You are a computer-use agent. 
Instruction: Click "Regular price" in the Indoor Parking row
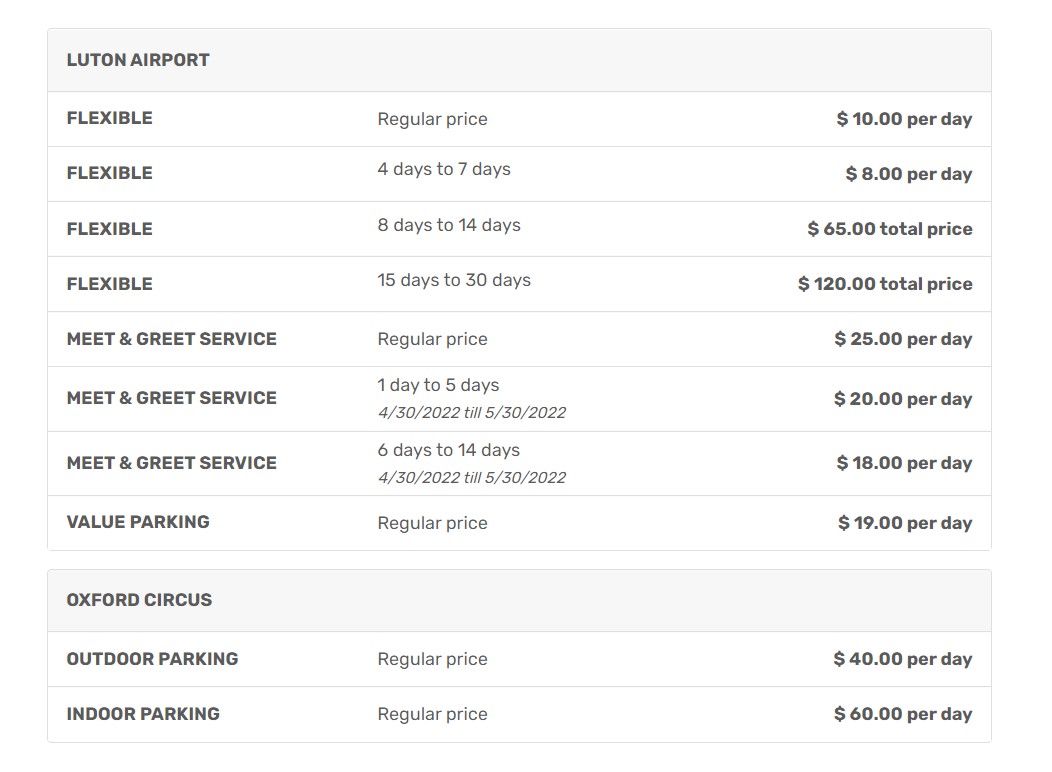click(x=432, y=714)
